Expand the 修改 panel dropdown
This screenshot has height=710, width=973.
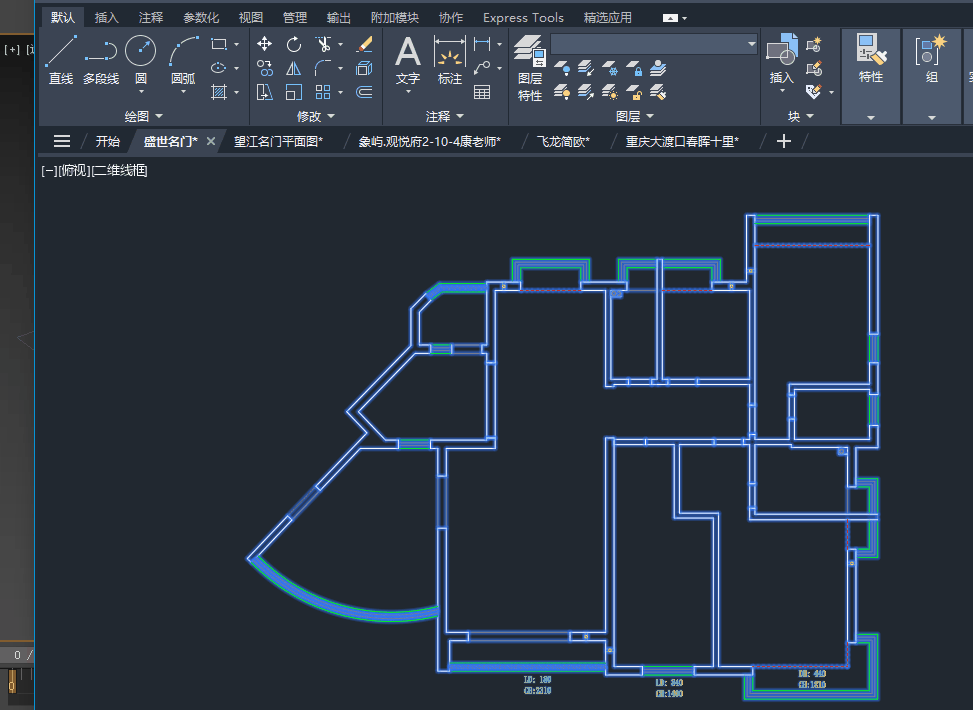coord(316,116)
